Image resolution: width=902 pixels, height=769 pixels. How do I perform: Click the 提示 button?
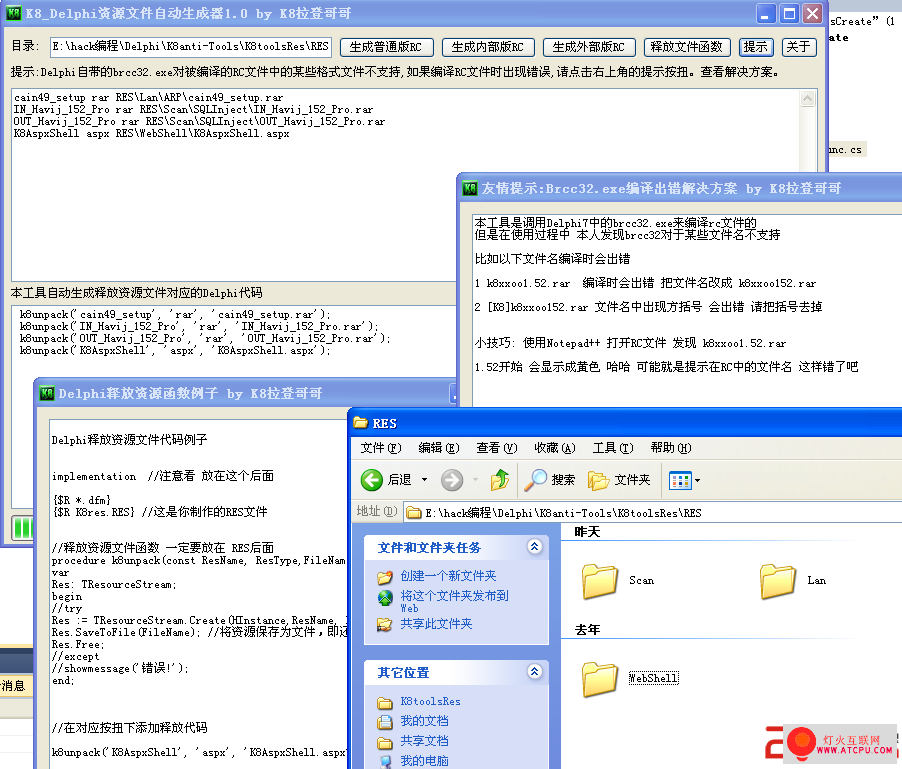756,47
